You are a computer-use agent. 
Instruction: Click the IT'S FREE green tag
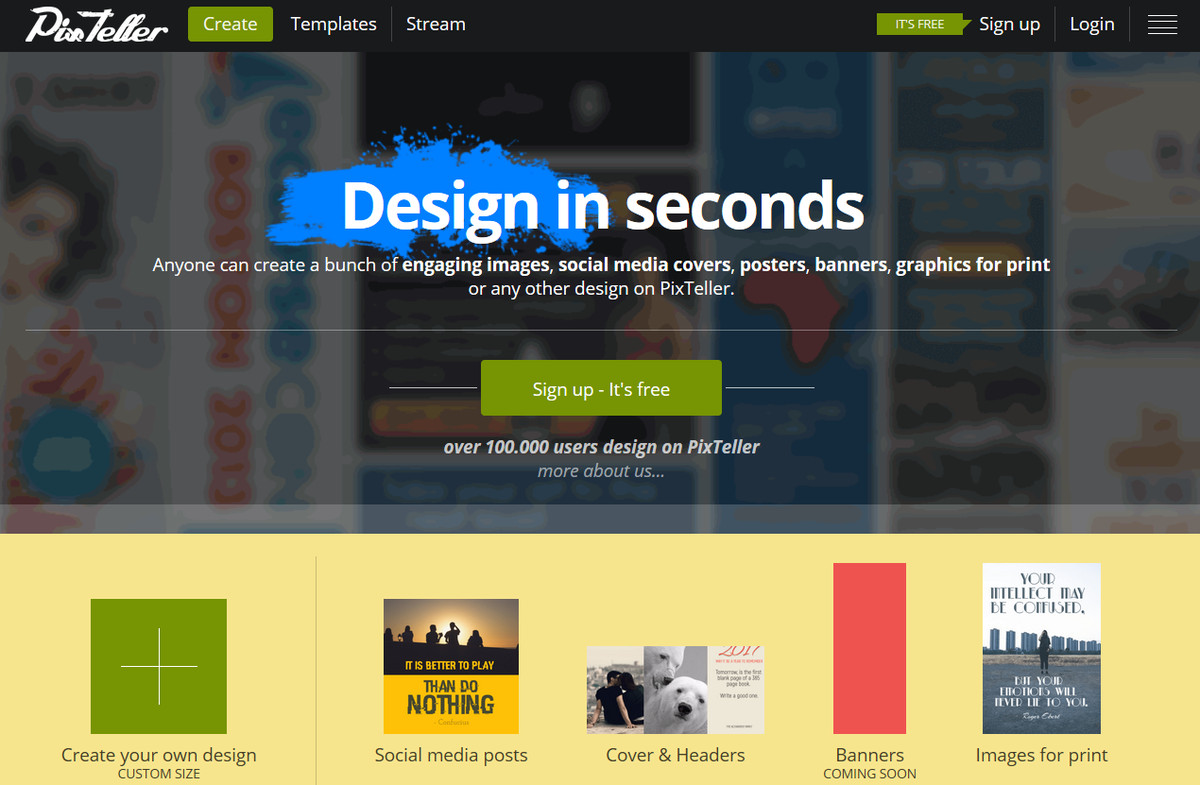coord(921,24)
